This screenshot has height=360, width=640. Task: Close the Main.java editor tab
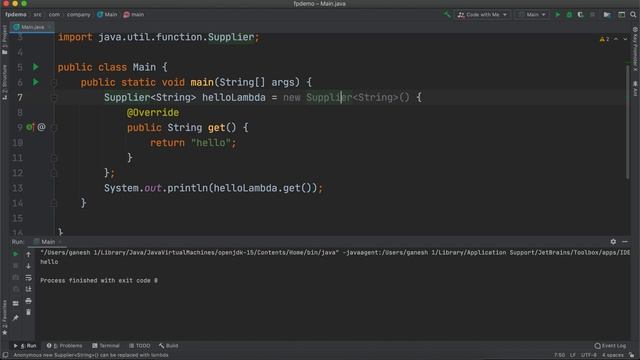coord(49,27)
